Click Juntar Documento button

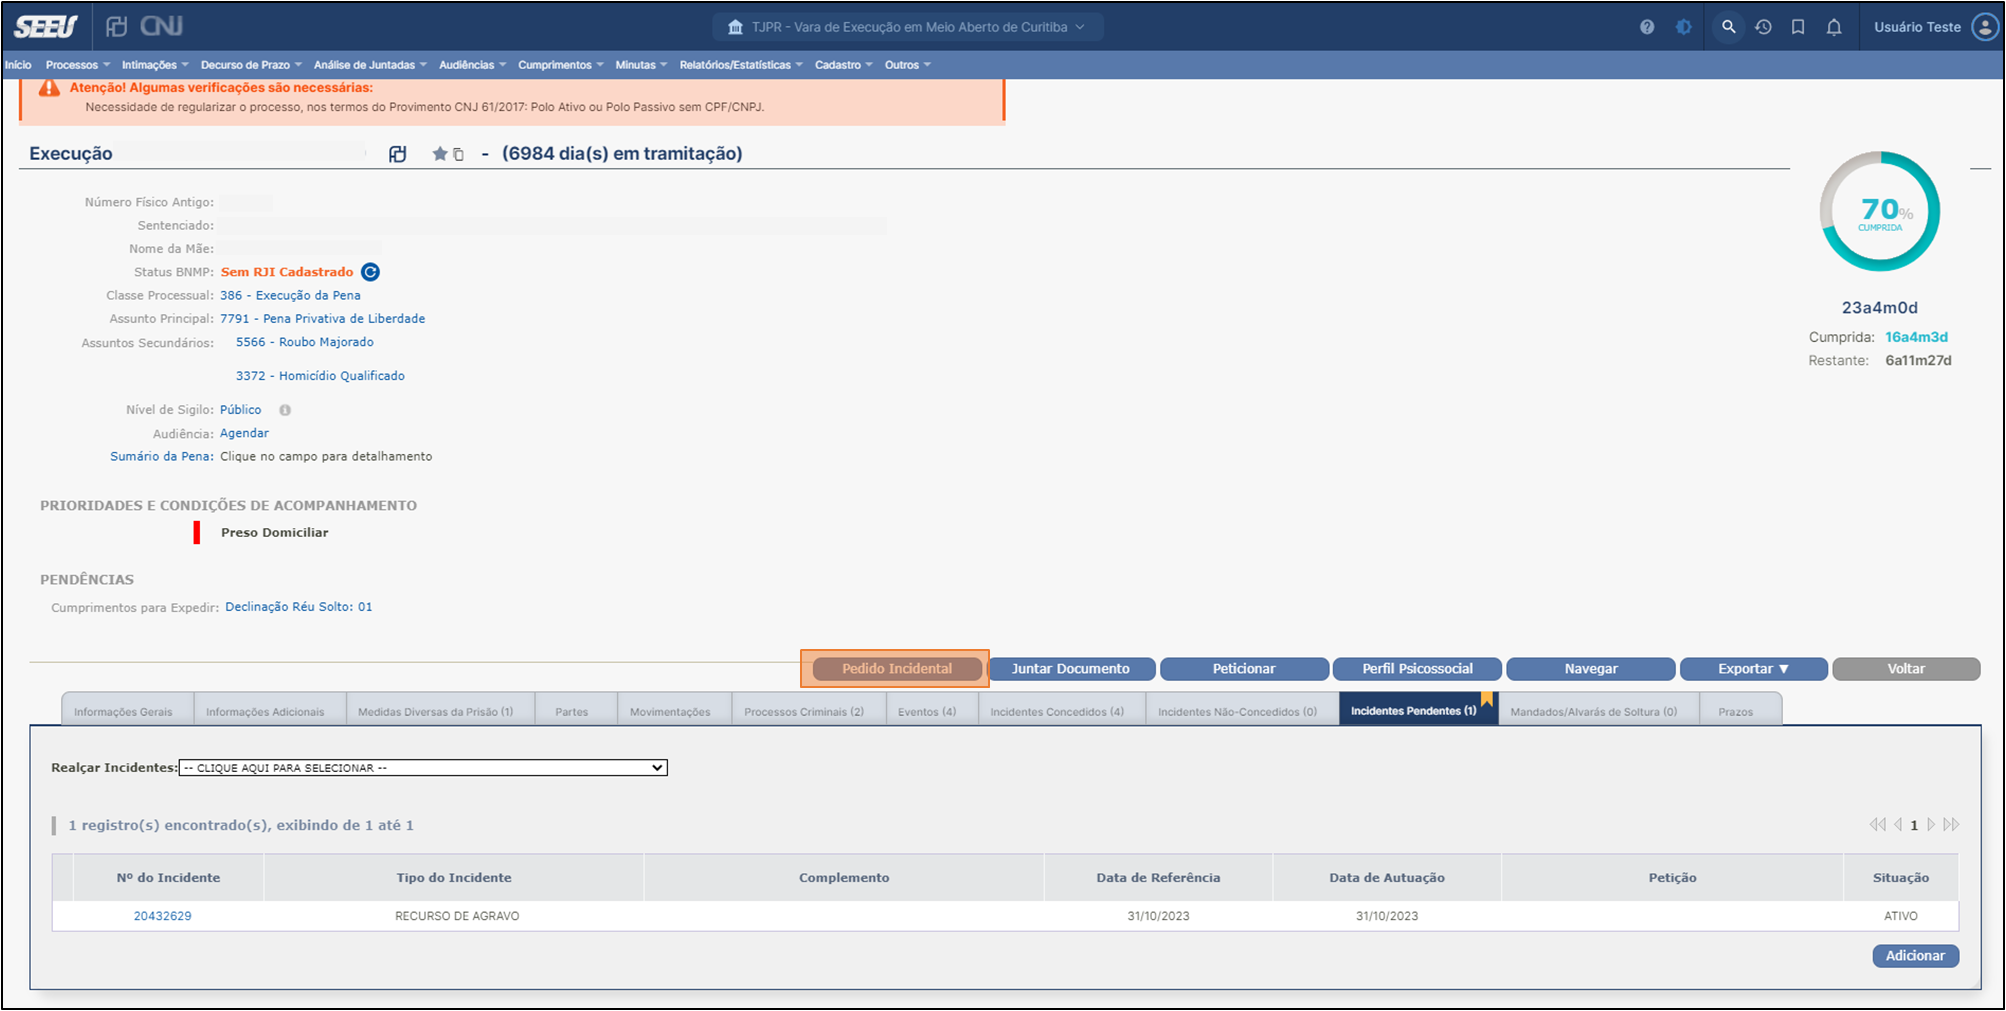1071,669
